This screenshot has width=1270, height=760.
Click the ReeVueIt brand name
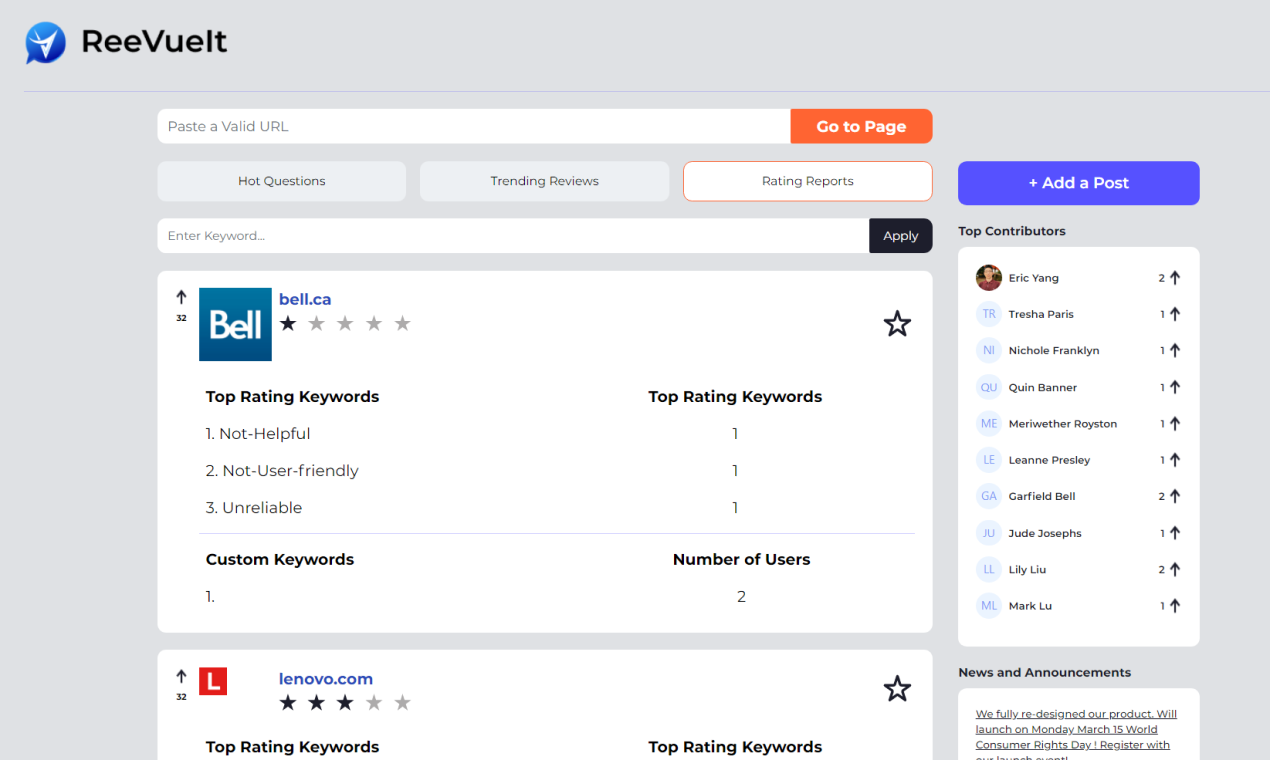[154, 42]
